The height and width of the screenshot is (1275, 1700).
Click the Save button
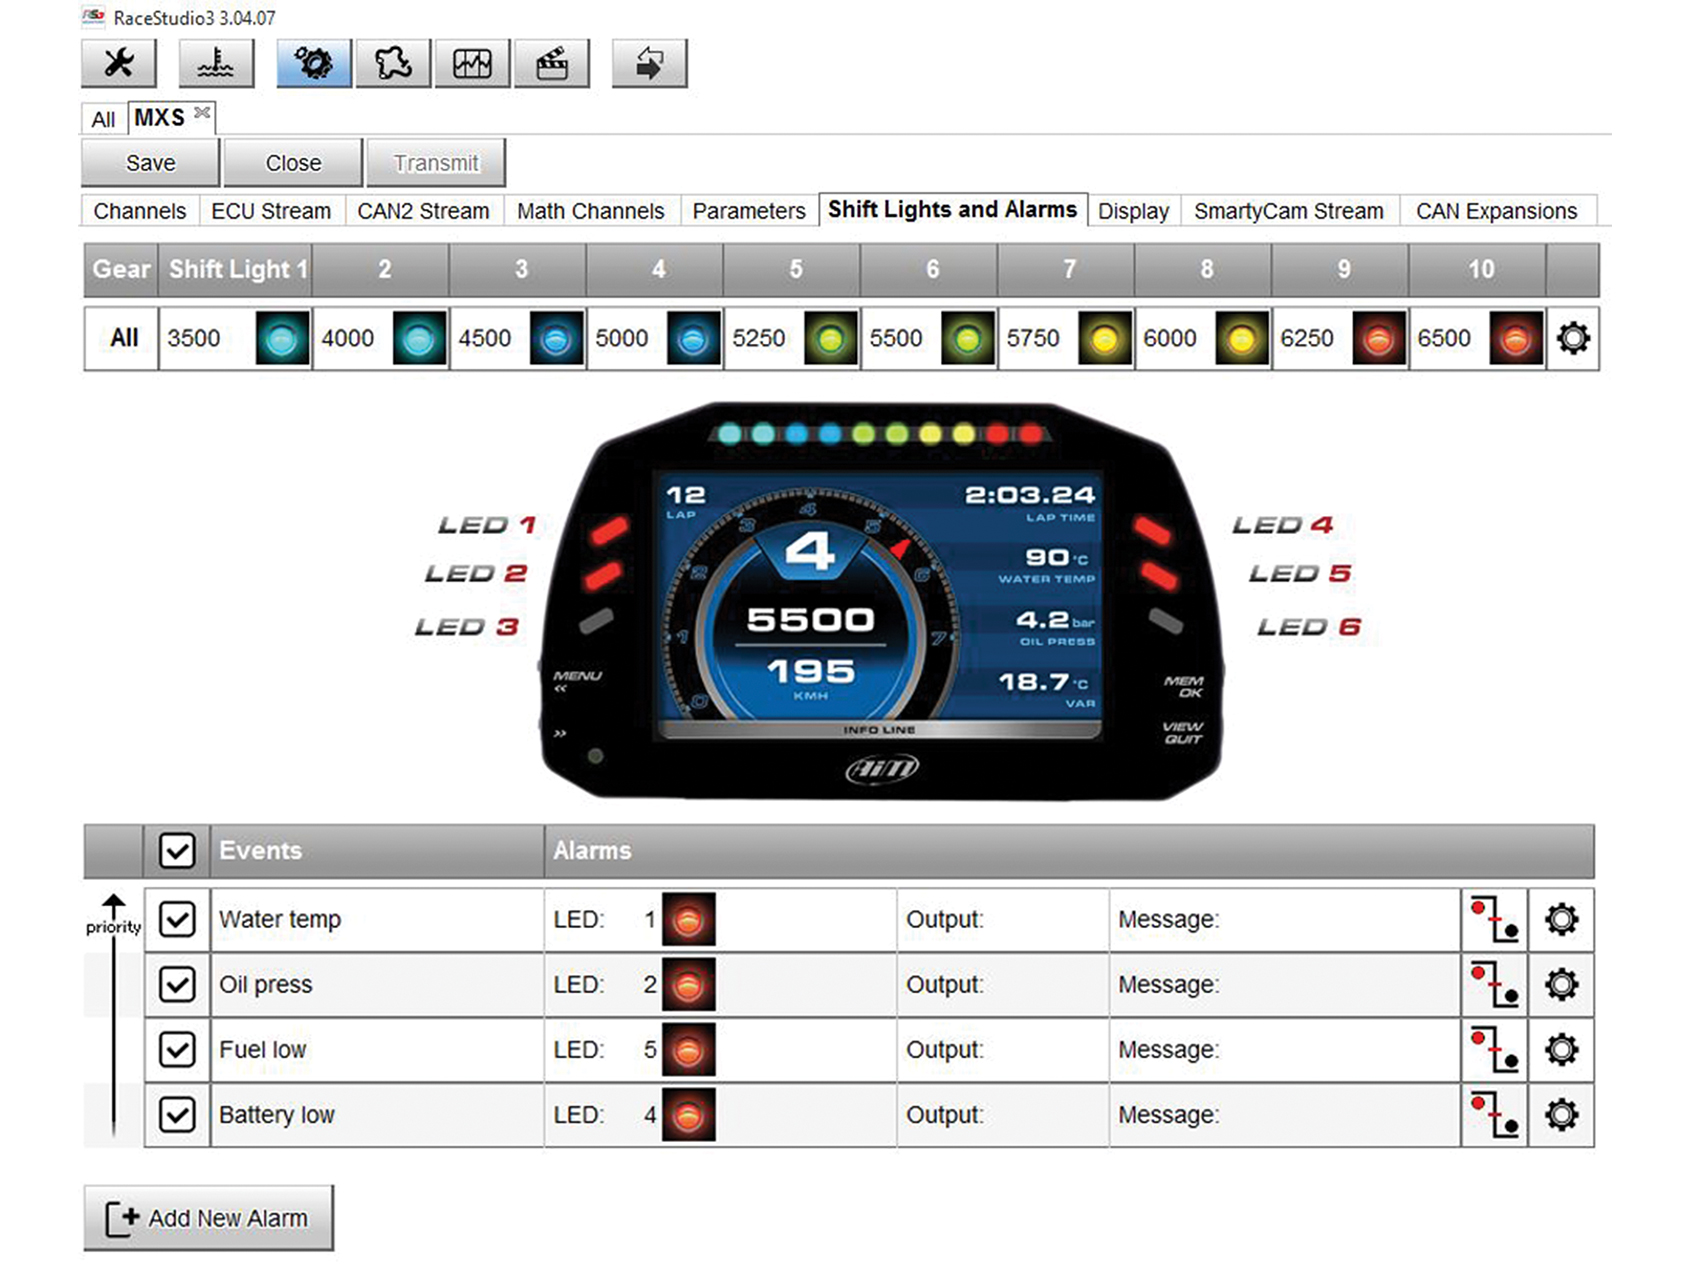(x=148, y=162)
